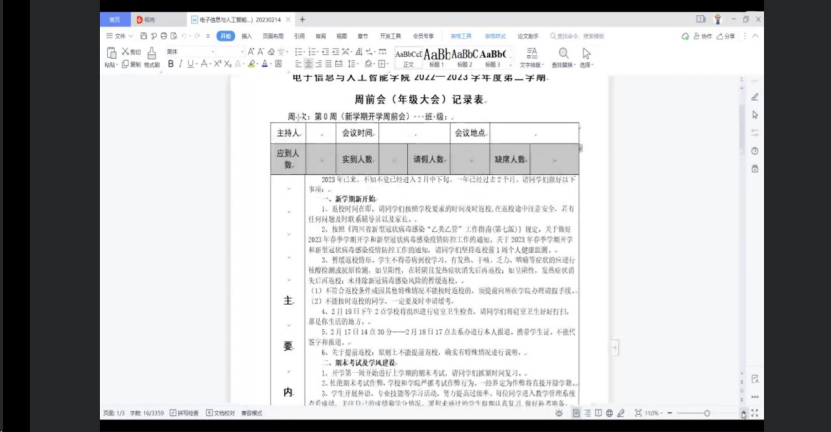Click the eye protection mode icon in status bar
Screen dimensions: 831x432
(559, 413)
